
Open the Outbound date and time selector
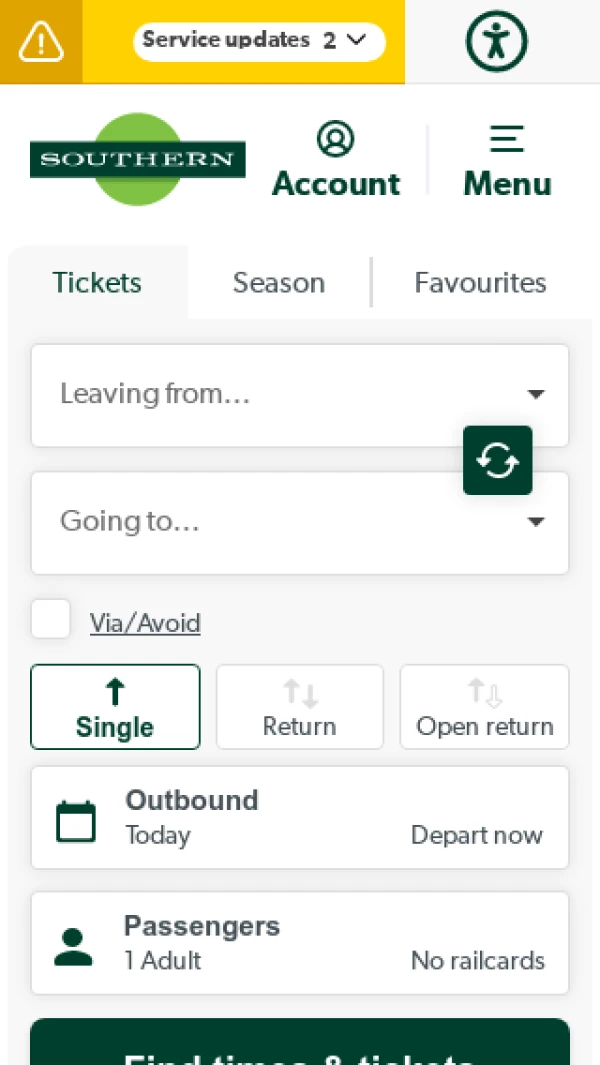coord(300,816)
